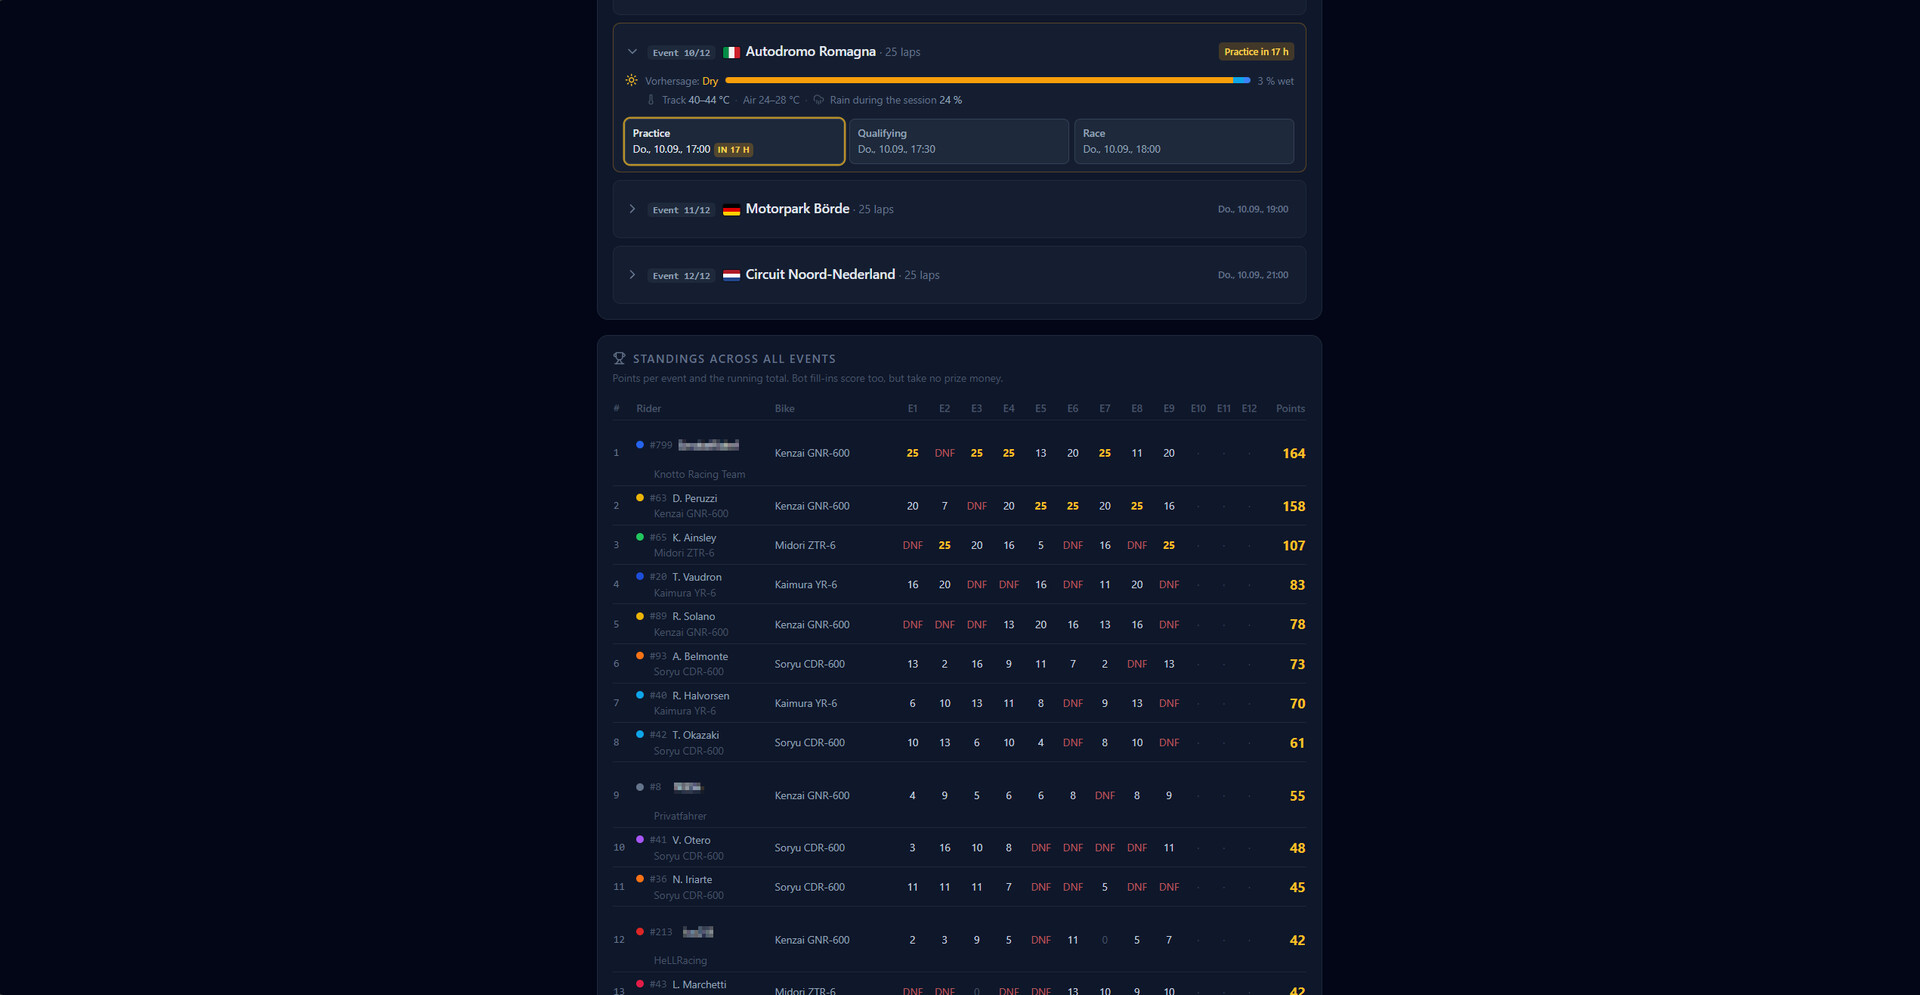Click the 'Event 10/12' label
The height and width of the screenshot is (995, 1920).
point(681,53)
